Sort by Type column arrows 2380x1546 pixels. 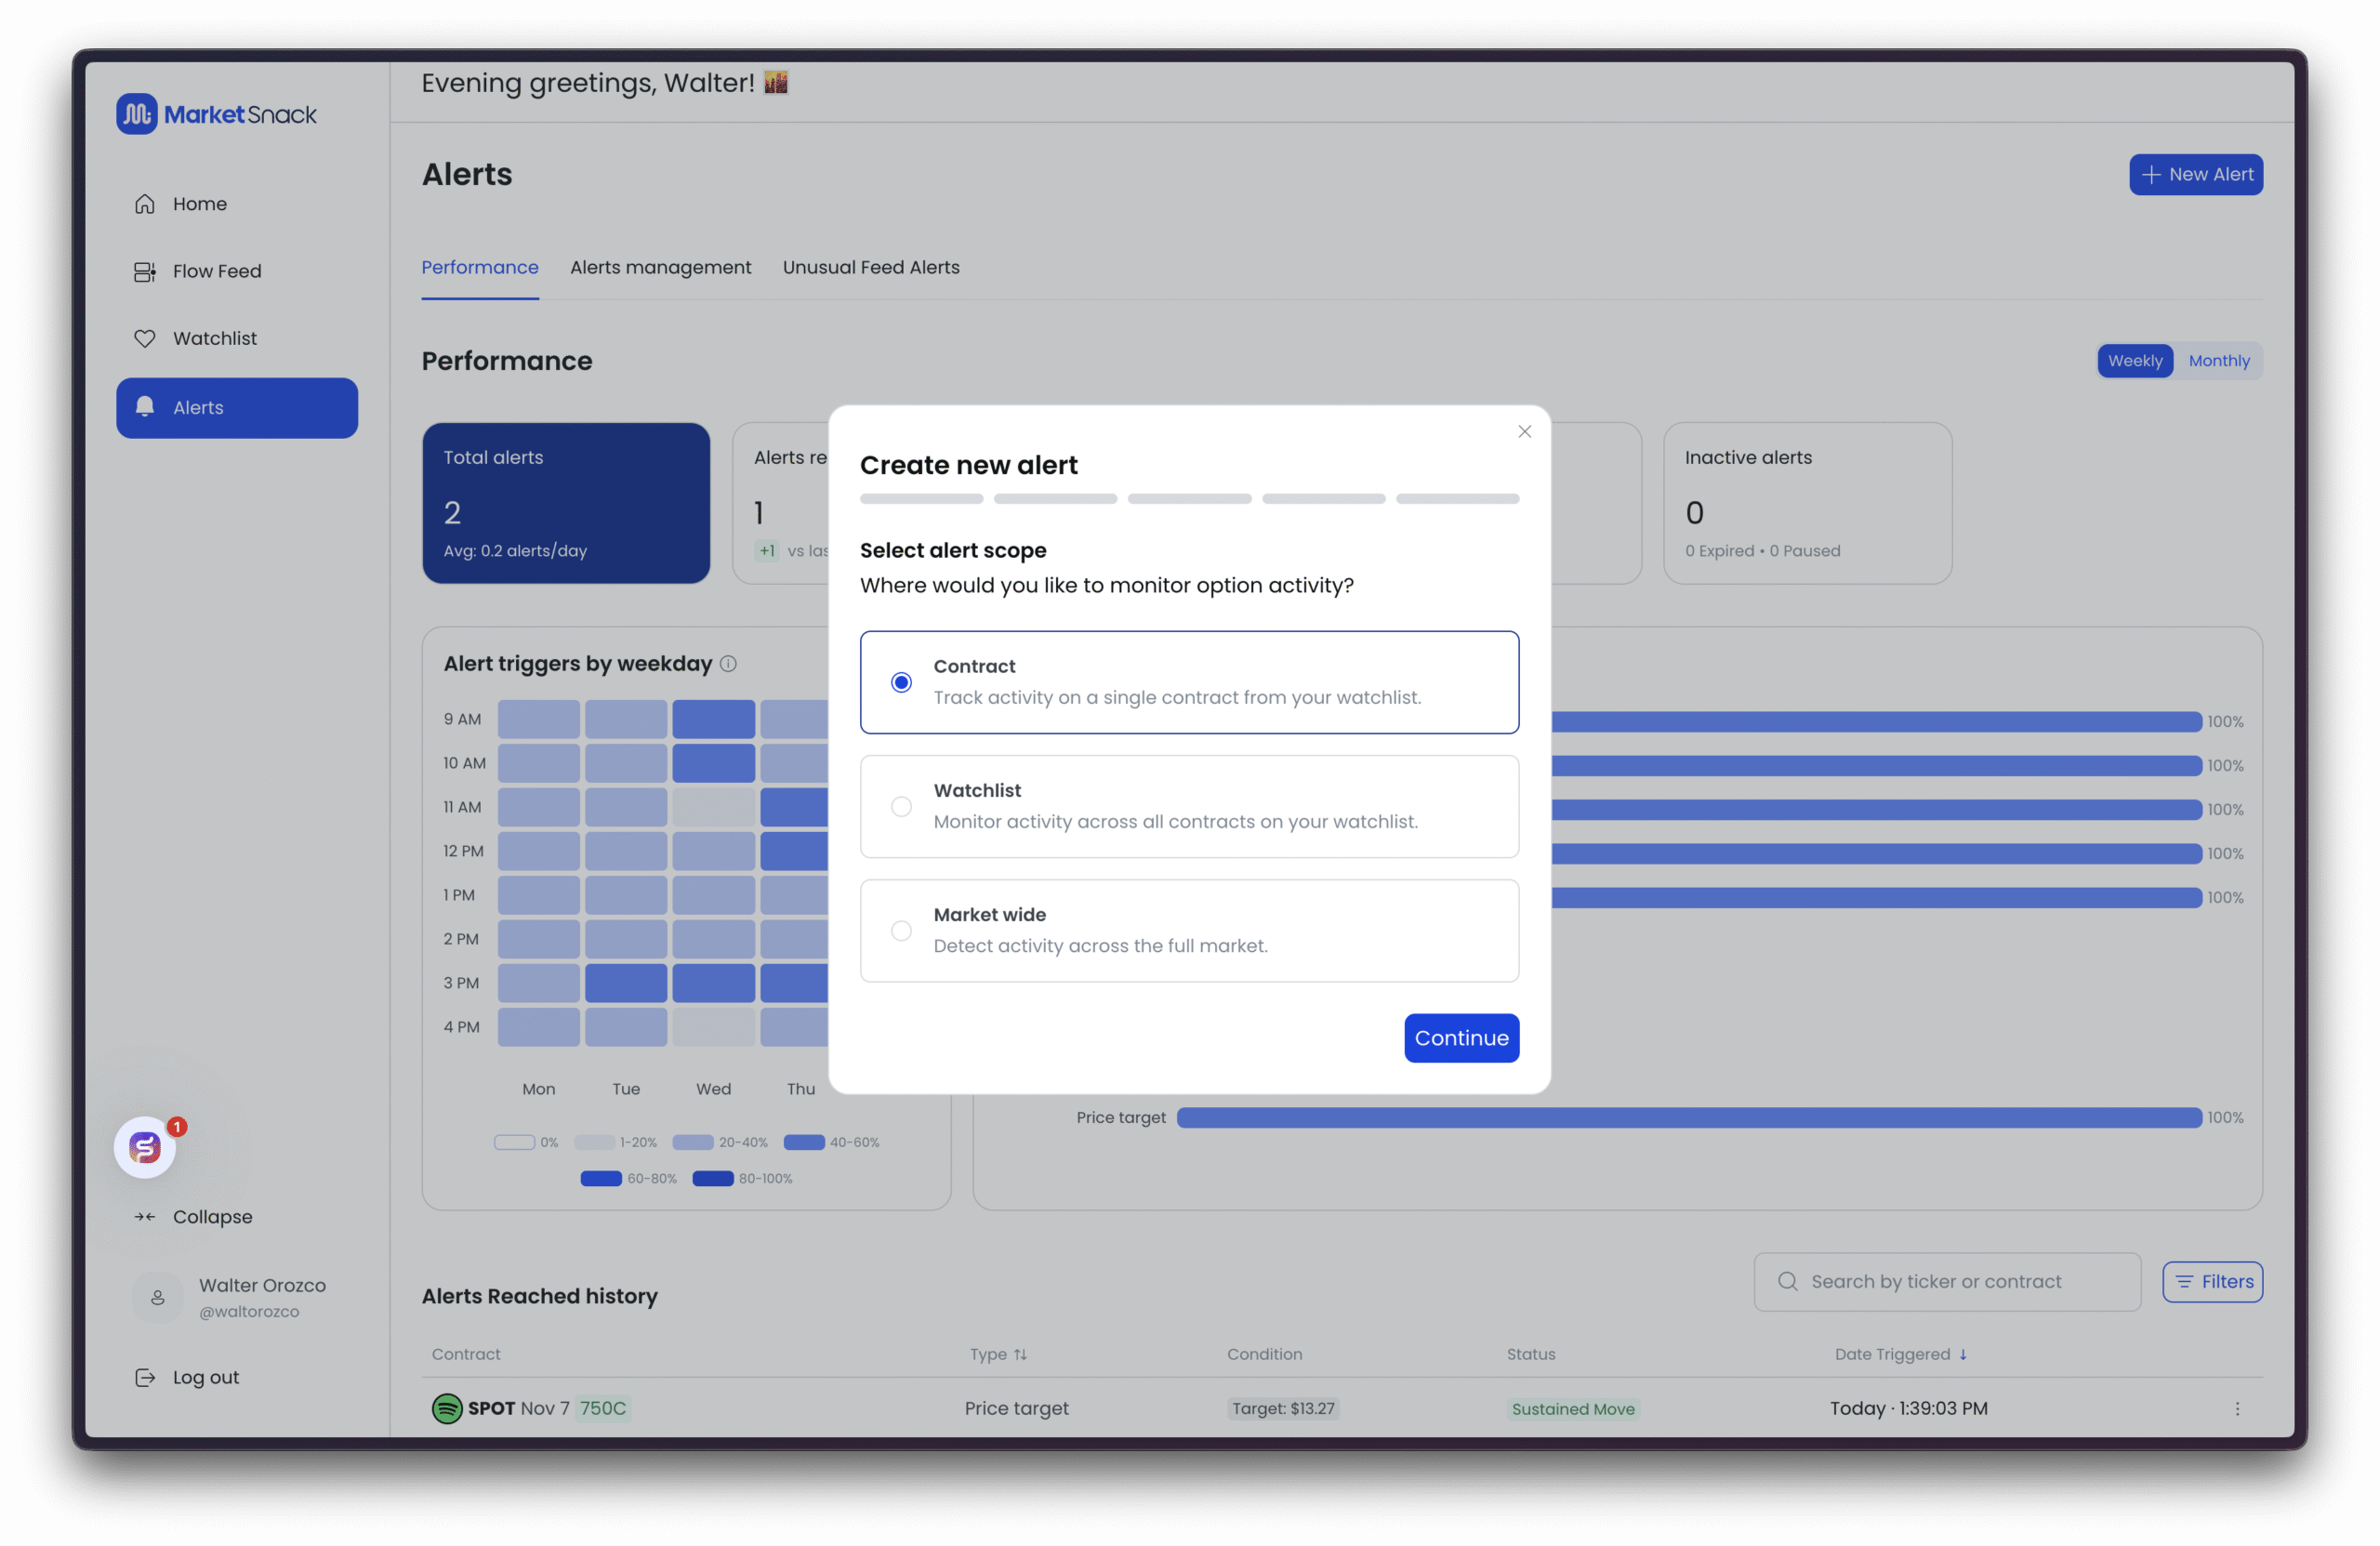pos(1020,1354)
